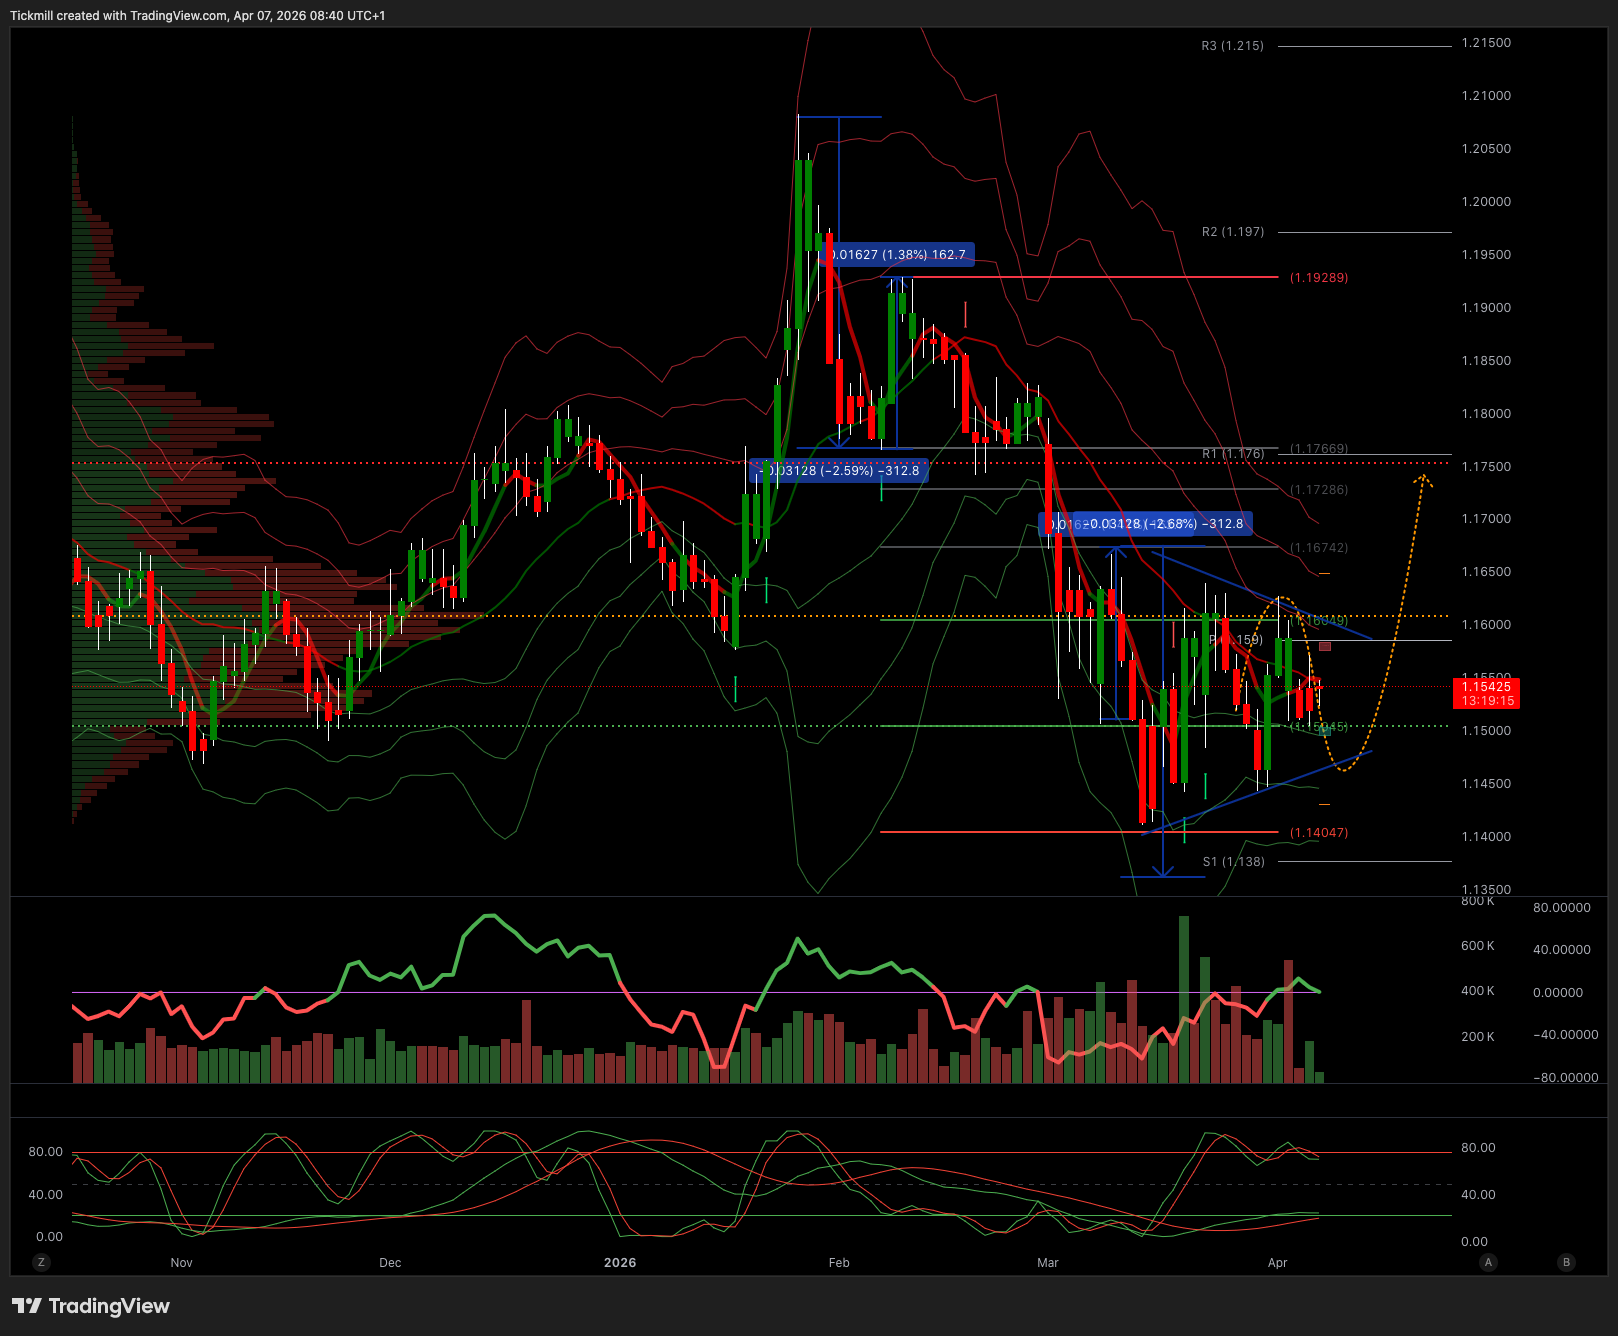Click the 2026 label on time axis
This screenshot has height=1336, width=1618.
(620, 1263)
